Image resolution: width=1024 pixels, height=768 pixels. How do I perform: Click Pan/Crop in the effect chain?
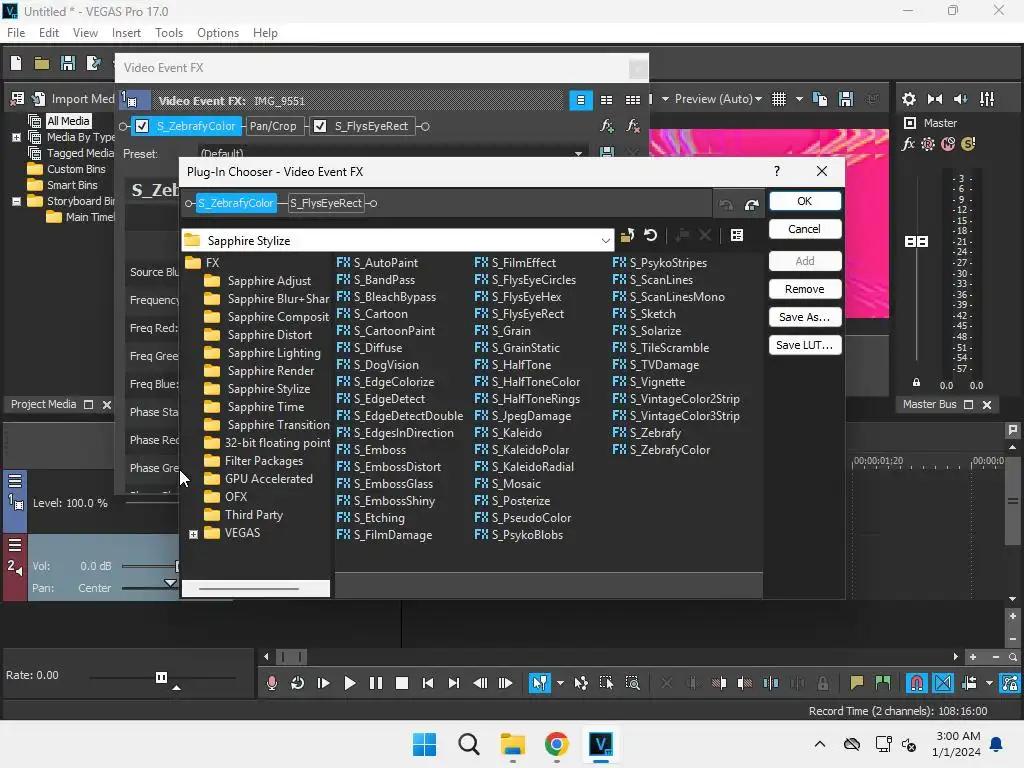pyautogui.click(x=273, y=126)
